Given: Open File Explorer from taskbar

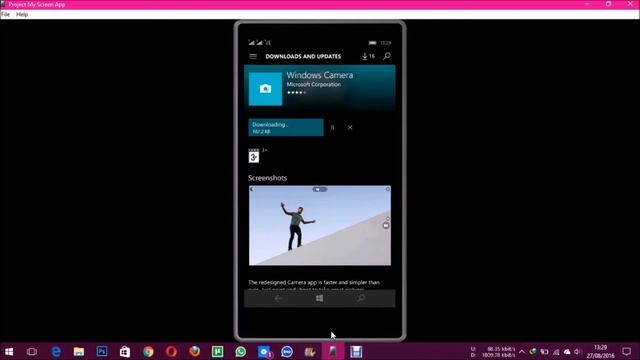Looking at the screenshot, I should 79,351.
